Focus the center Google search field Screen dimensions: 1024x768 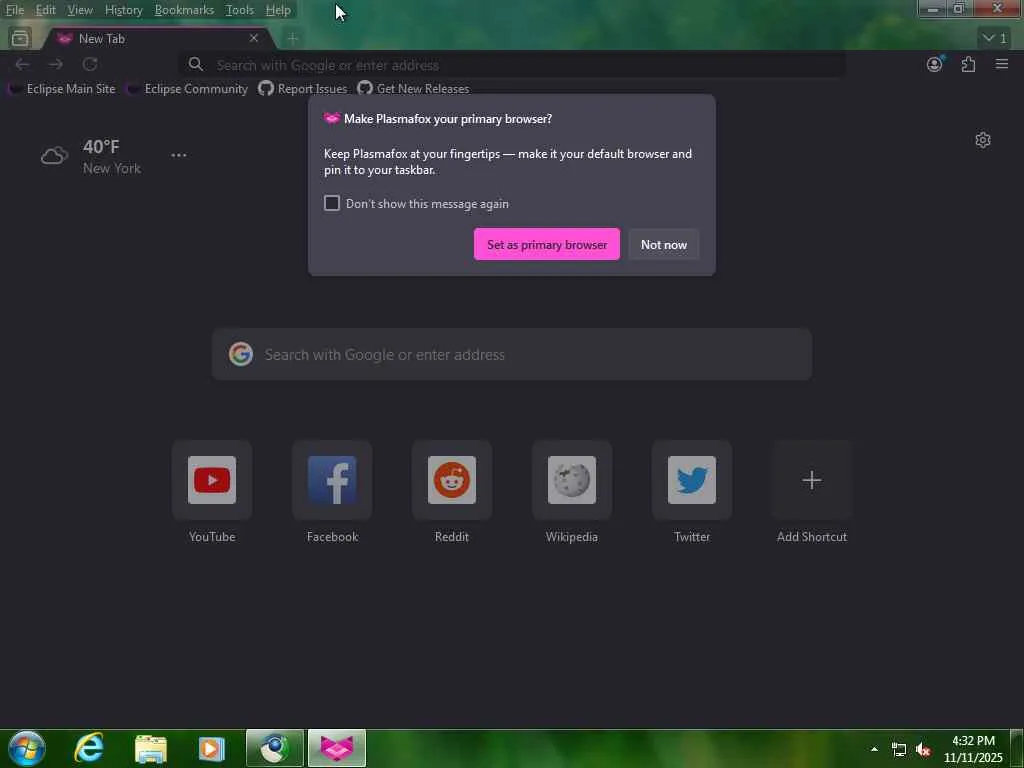point(512,354)
